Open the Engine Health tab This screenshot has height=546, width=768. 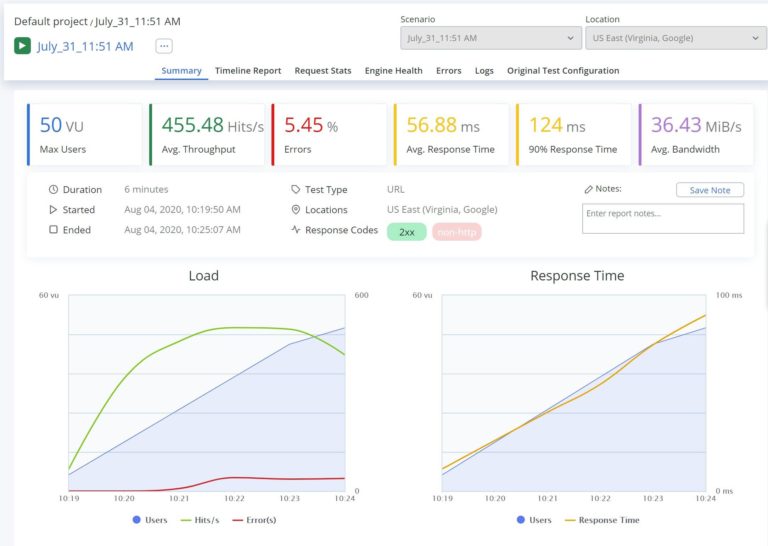pyautogui.click(x=393, y=71)
